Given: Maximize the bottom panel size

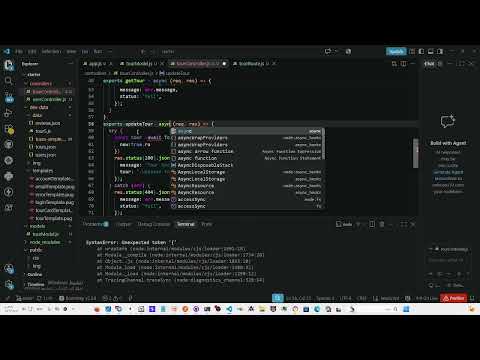Looking at the screenshot, I should click(x=403, y=224).
